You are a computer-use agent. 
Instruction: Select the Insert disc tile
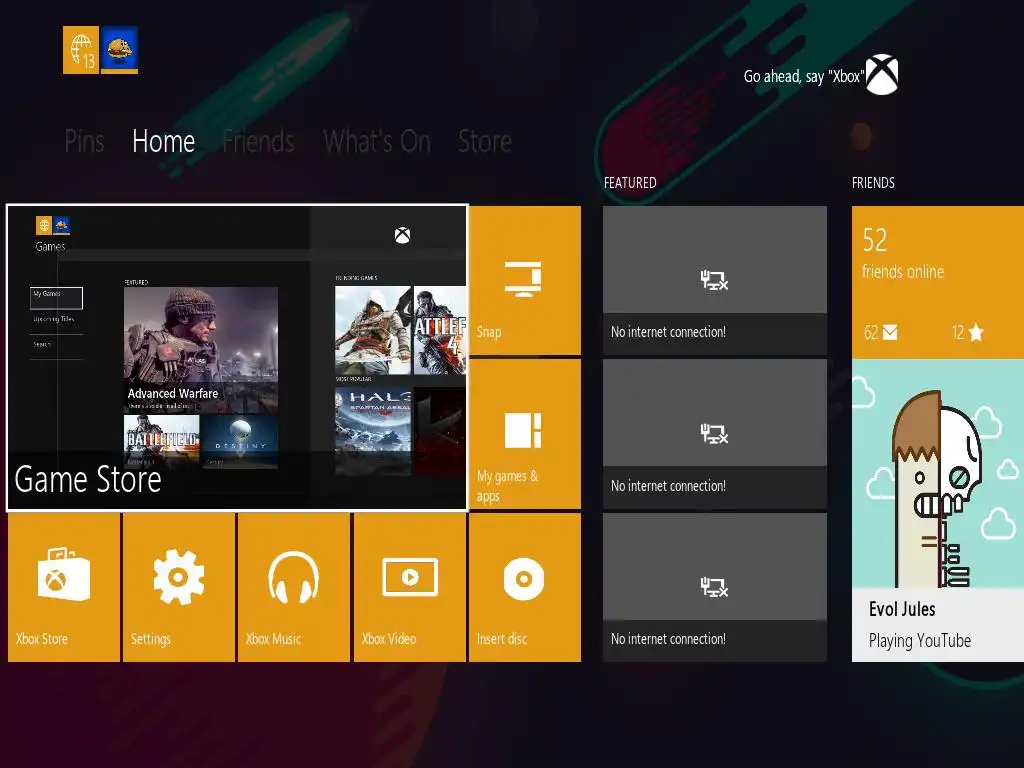525,587
